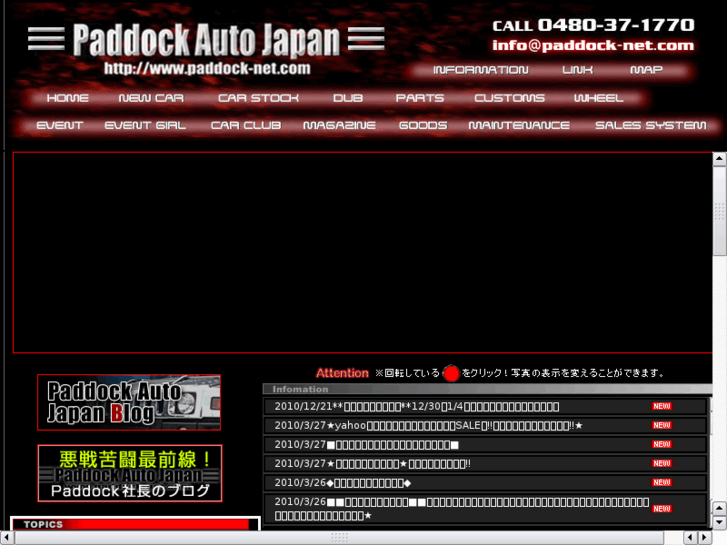Click NEW badge on the 2010/12/21 row

662,406
